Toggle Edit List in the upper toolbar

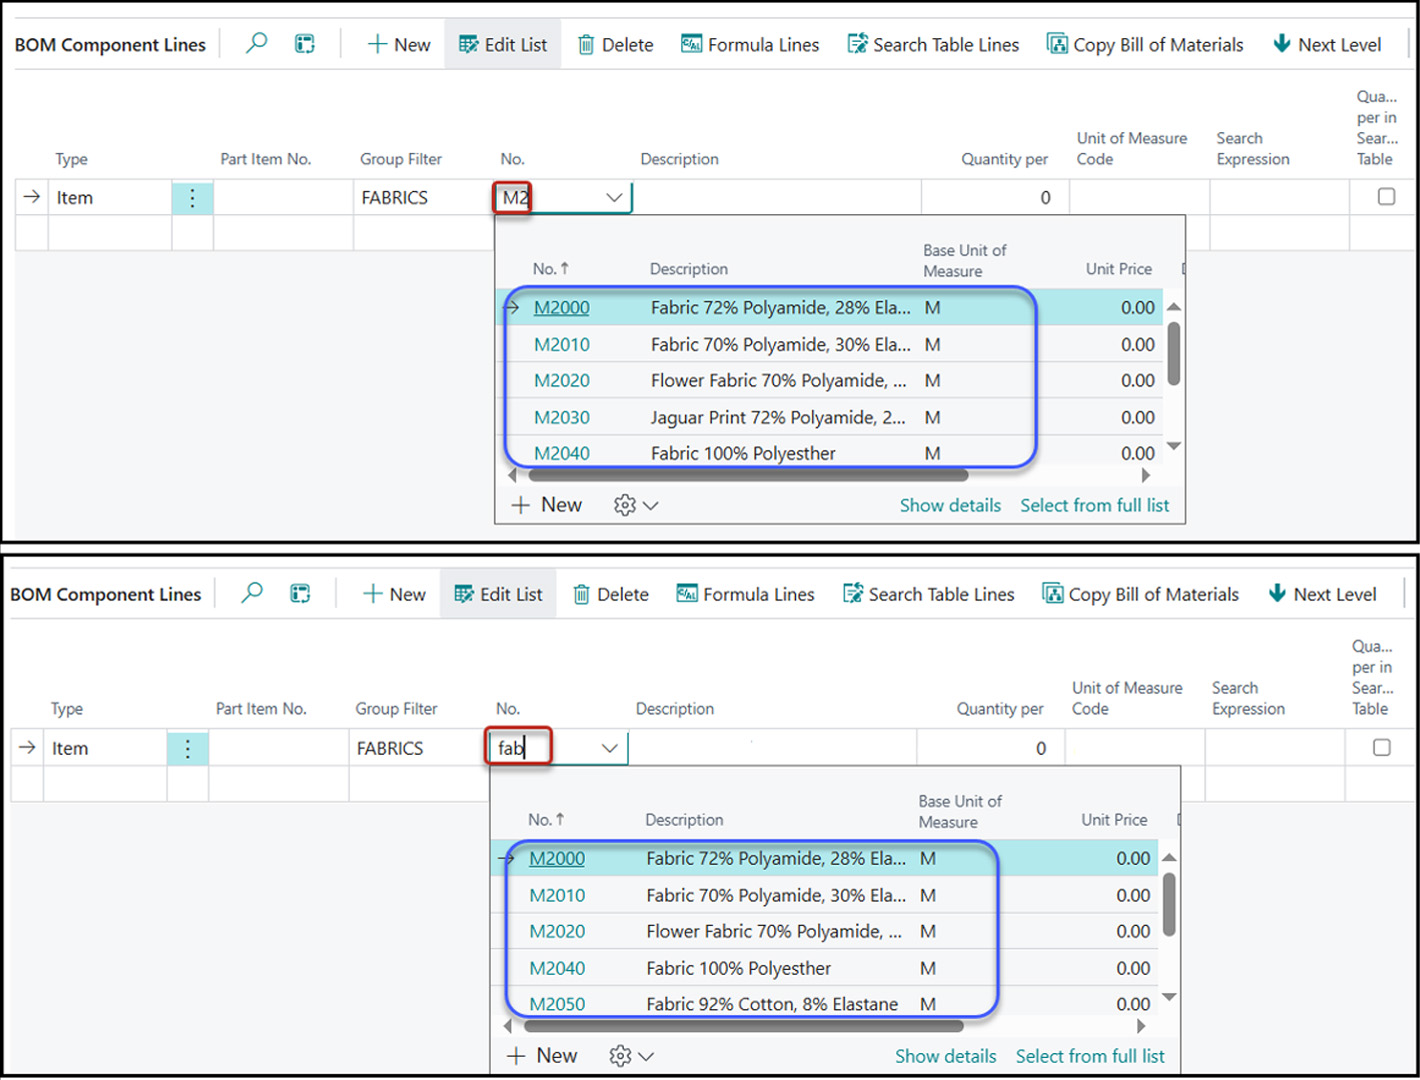pos(503,45)
